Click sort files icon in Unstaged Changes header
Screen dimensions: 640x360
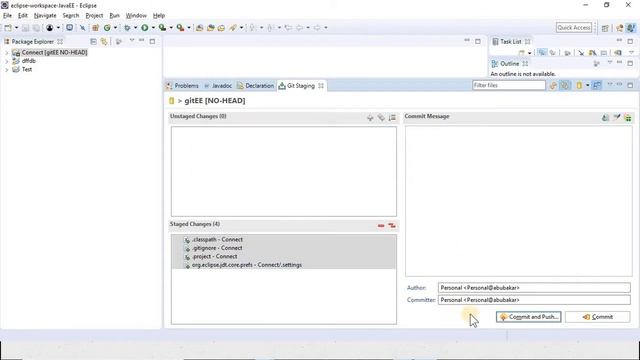tap(392, 118)
